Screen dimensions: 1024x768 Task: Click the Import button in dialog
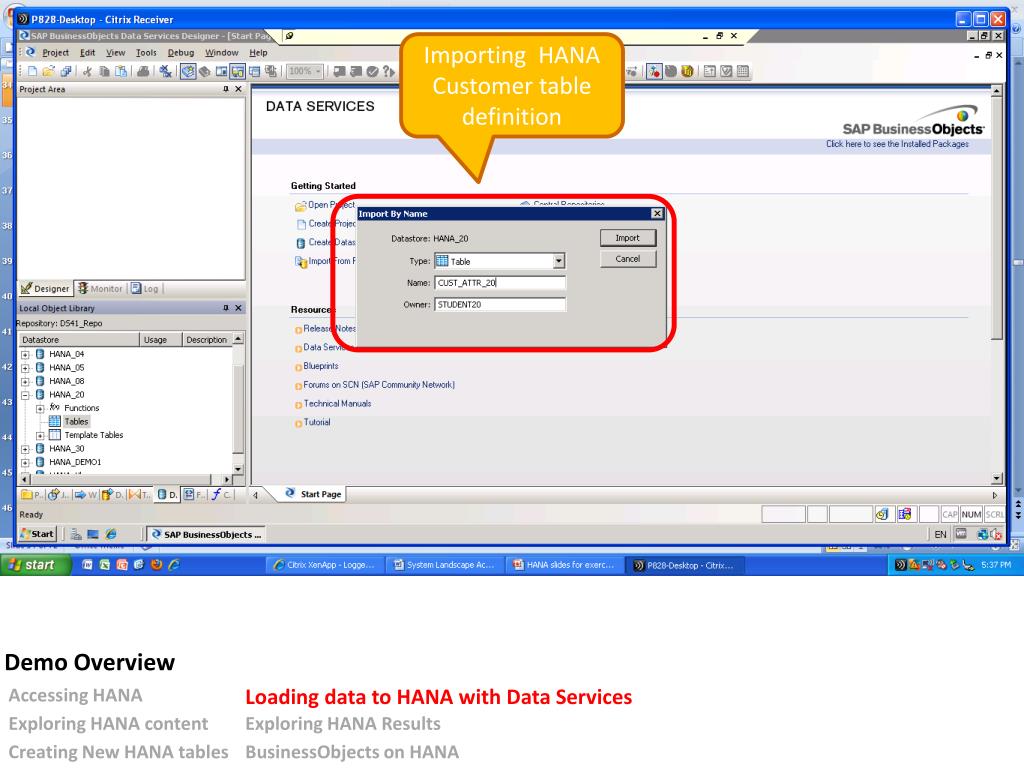click(628, 238)
